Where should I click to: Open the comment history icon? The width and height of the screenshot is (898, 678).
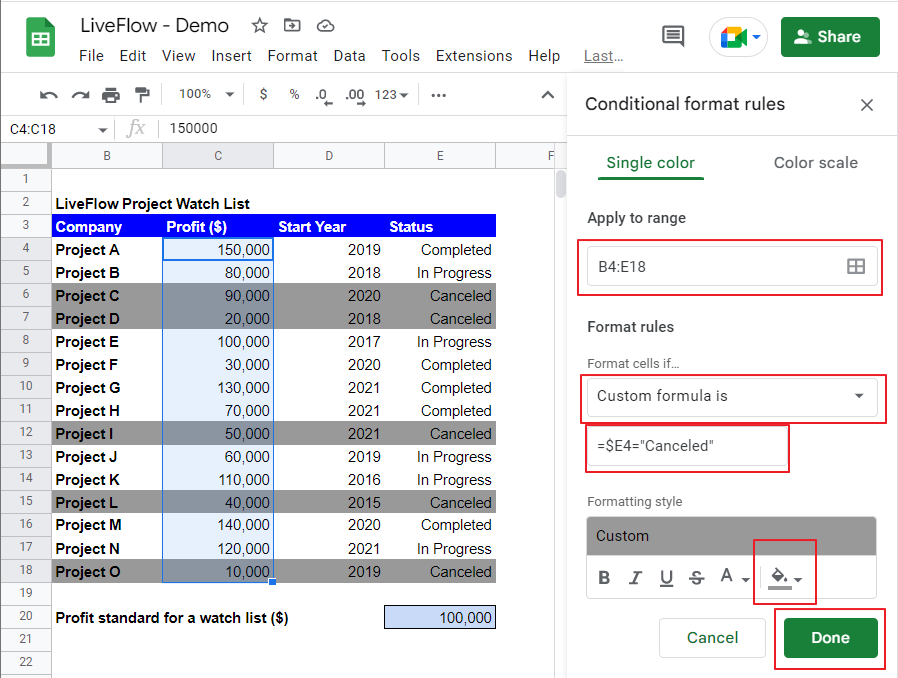[x=673, y=37]
